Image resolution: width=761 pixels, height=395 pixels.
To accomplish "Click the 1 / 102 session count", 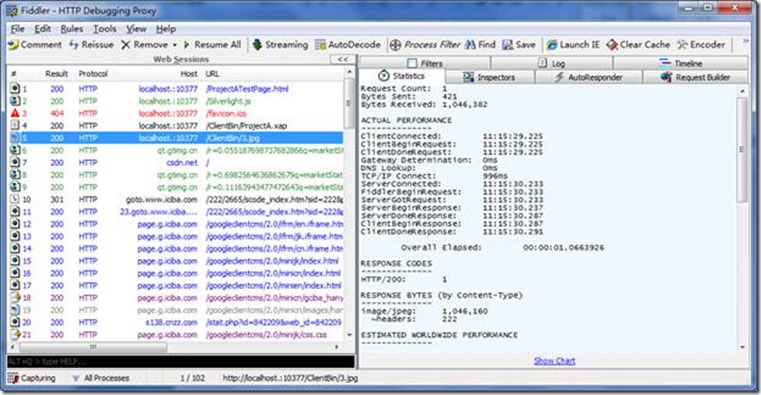I will 192,378.
